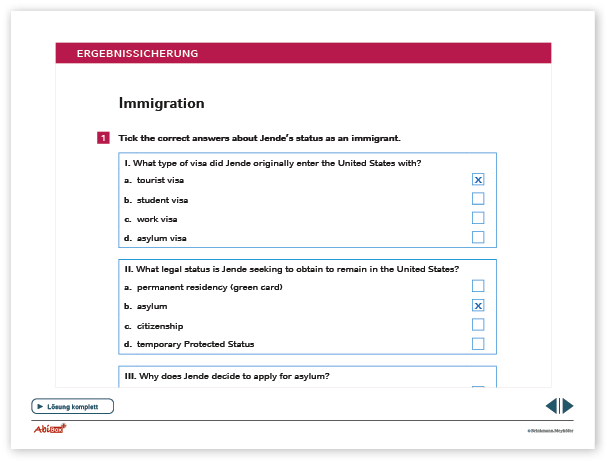Tick the citizenship checkbox
609x463 pixels.
point(478,325)
